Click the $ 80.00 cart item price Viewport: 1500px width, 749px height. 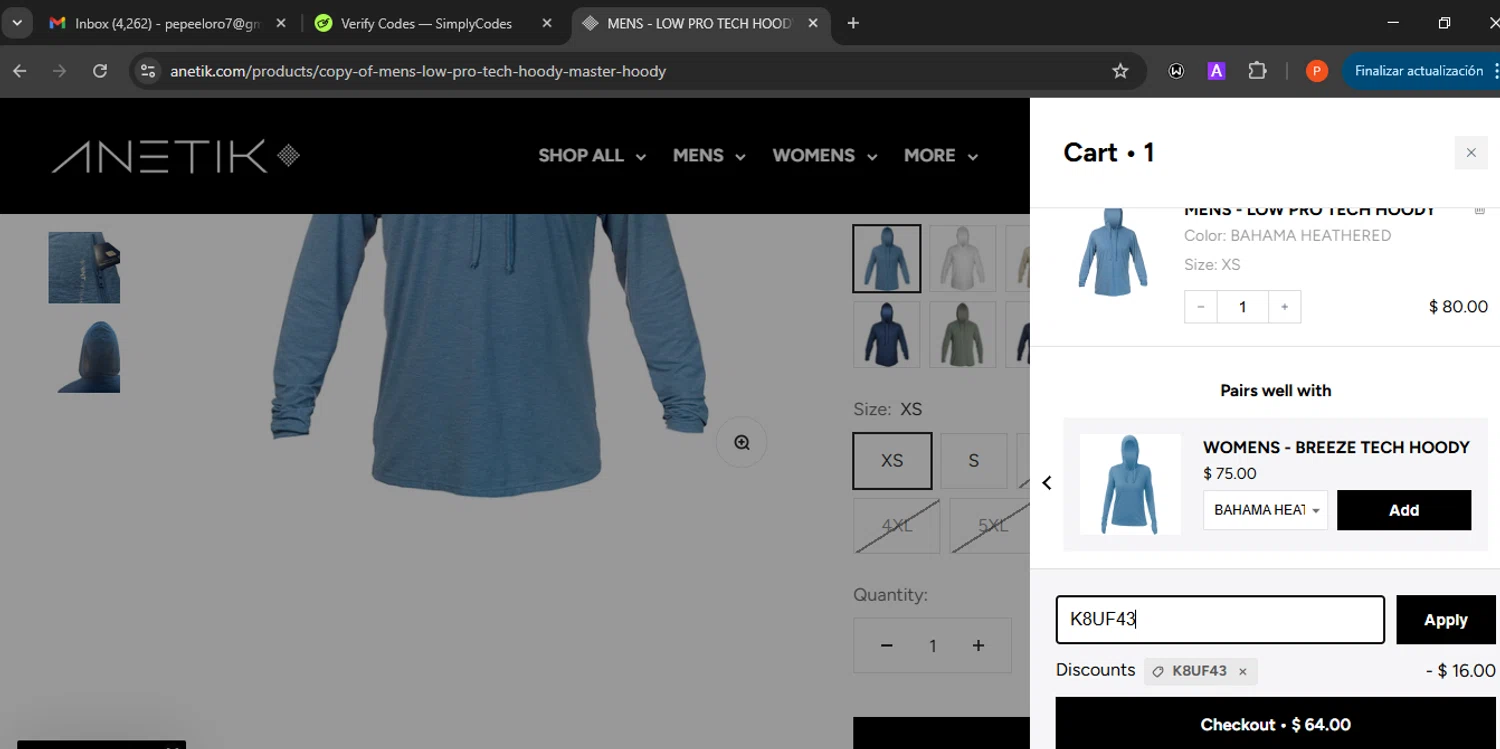(x=1458, y=307)
